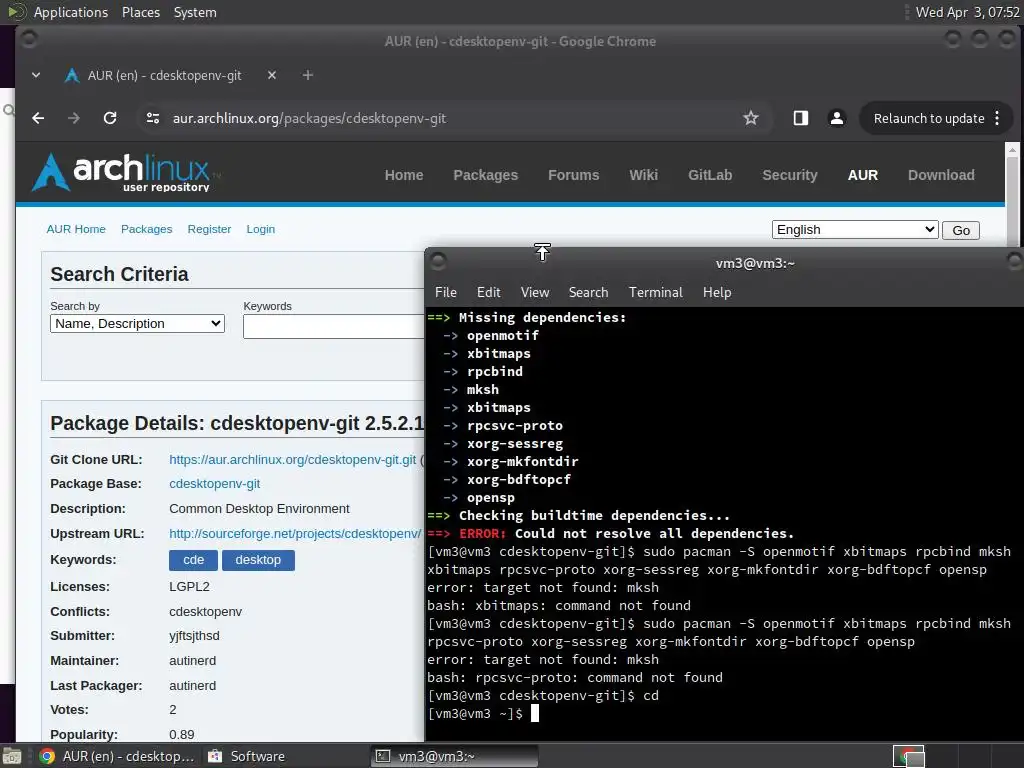Click the Go button
1024x768 pixels.
(961, 231)
